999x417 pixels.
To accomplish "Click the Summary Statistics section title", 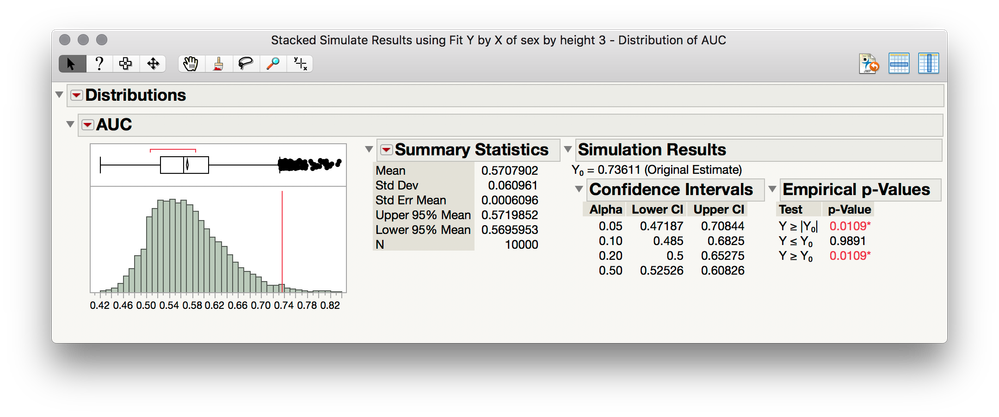I will pyautogui.click(x=471, y=150).
